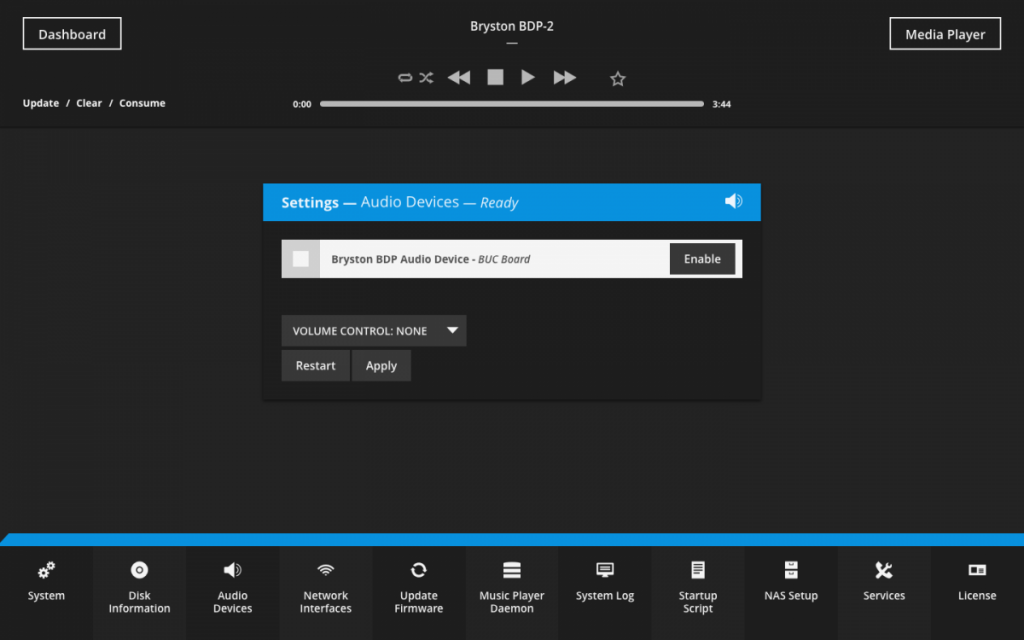Open Update Firmware section

pyautogui.click(x=419, y=593)
